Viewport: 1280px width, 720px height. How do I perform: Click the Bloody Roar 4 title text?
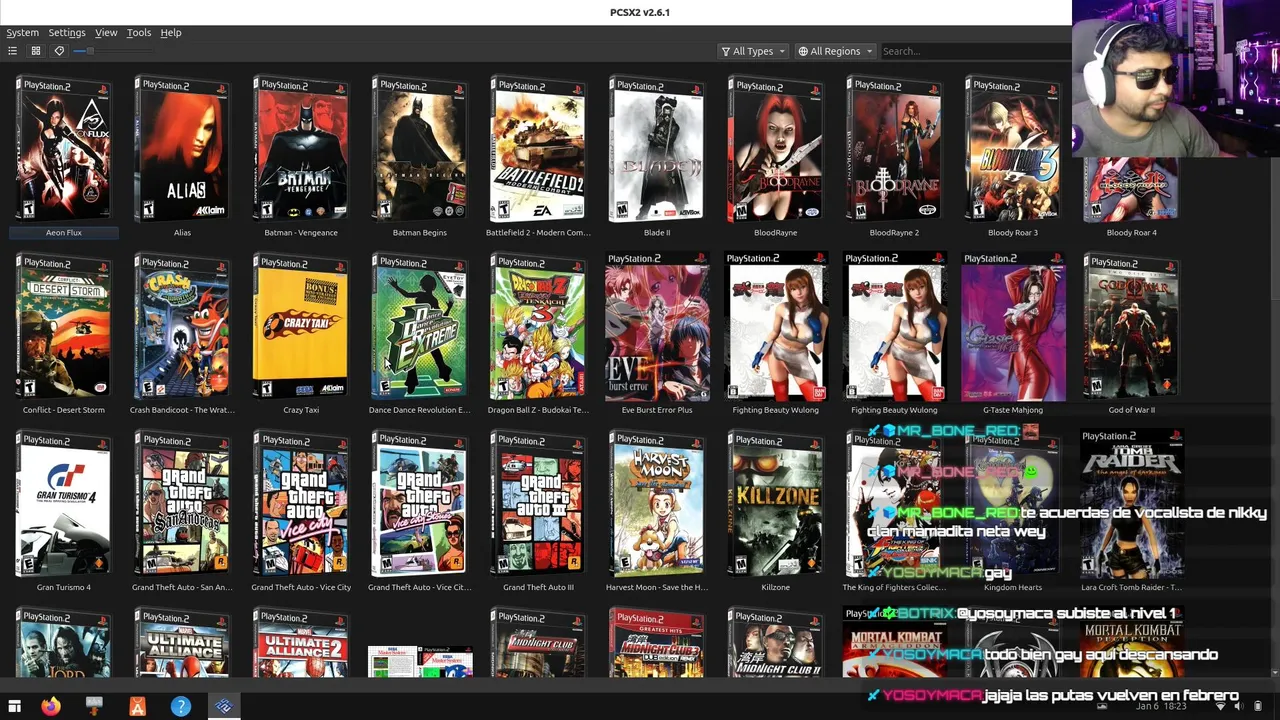(x=1132, y=233)
